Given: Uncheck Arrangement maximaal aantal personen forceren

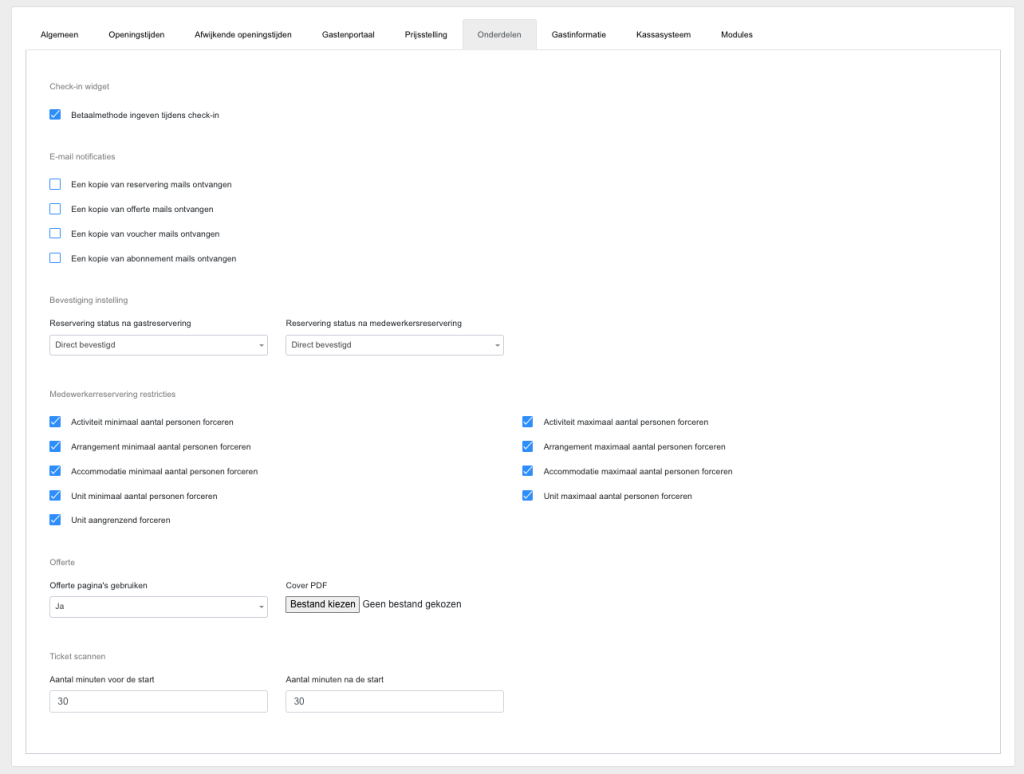Looking at the screenshot, I should click(x=527, y=446).
